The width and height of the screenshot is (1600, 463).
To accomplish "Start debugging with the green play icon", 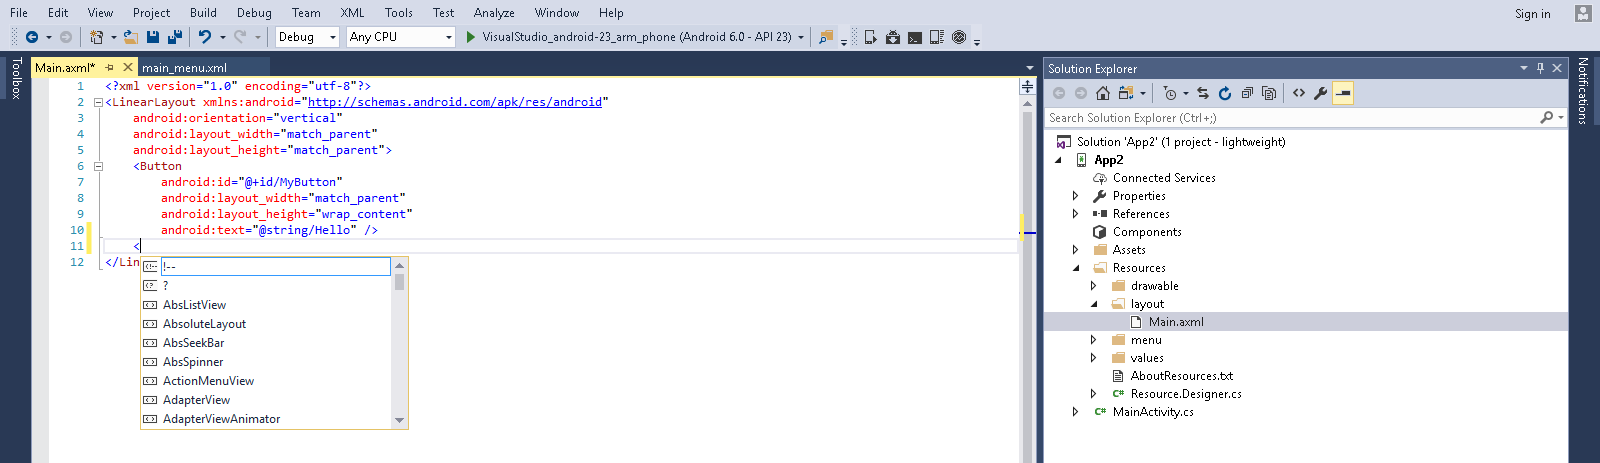I will [471, 37].
